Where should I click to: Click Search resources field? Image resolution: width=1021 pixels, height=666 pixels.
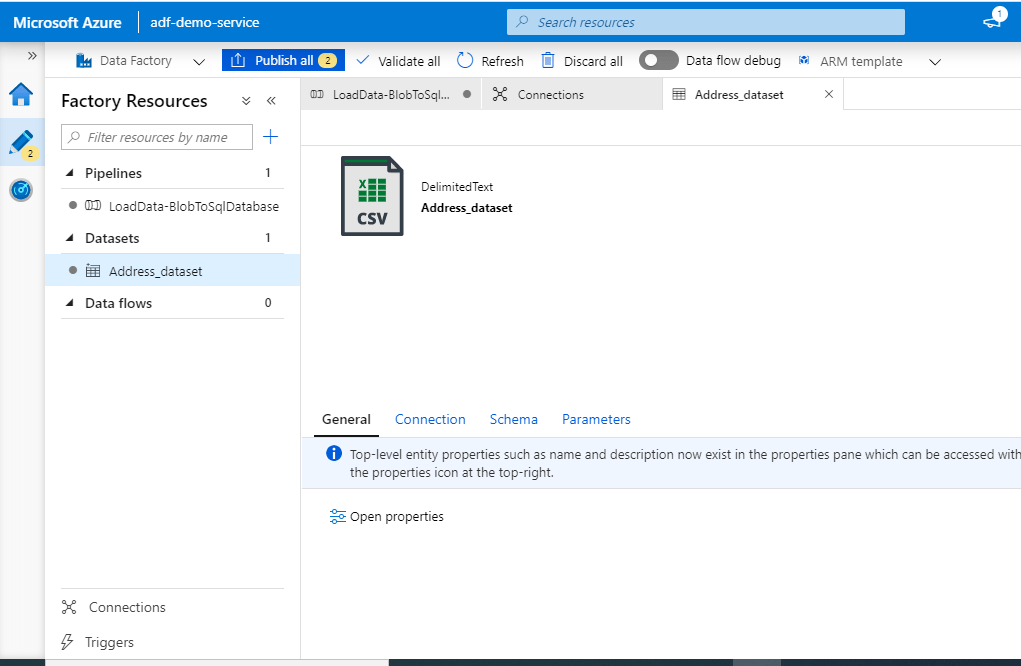pos(706,22)
